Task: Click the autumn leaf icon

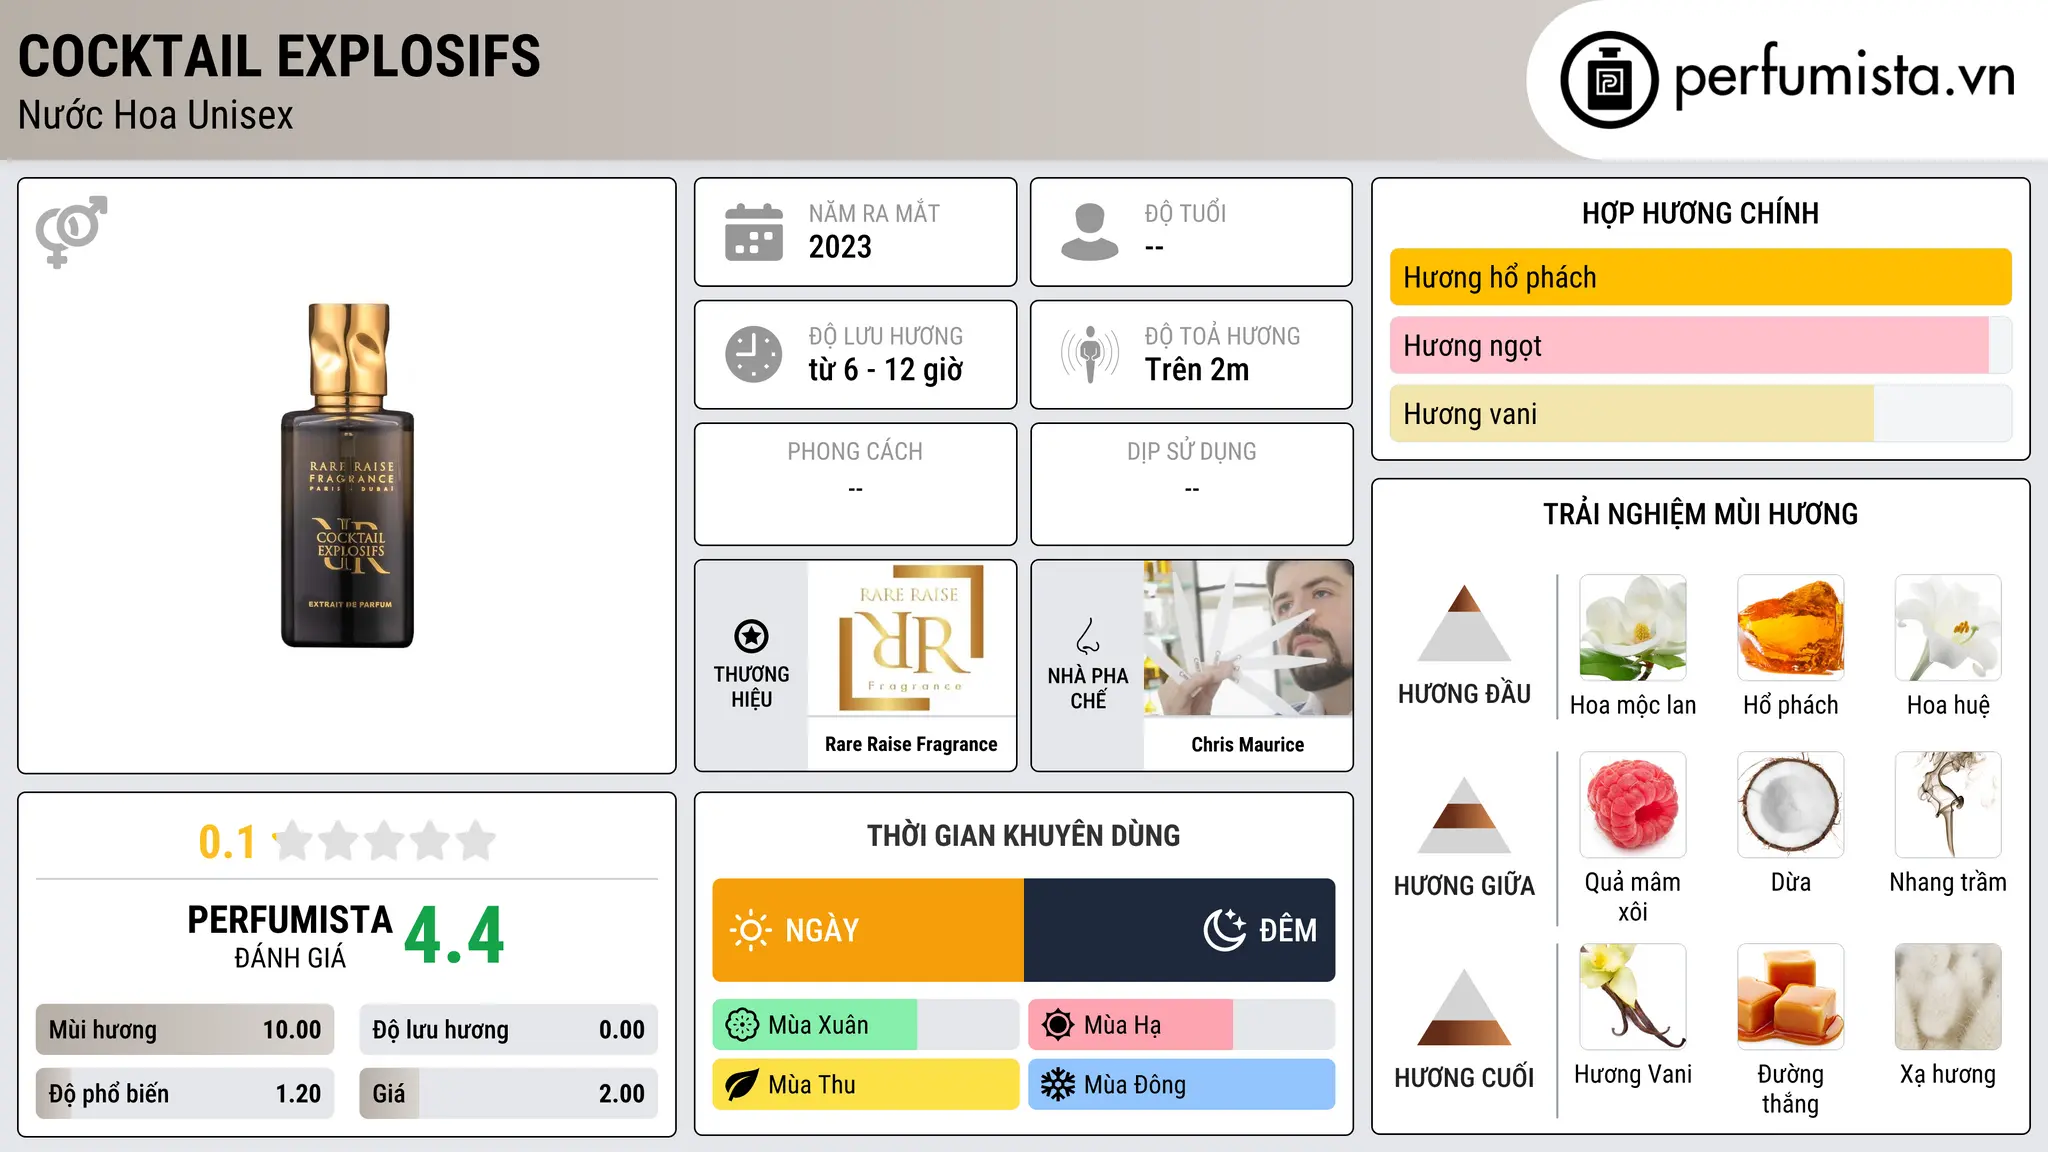Action: 742,1085
